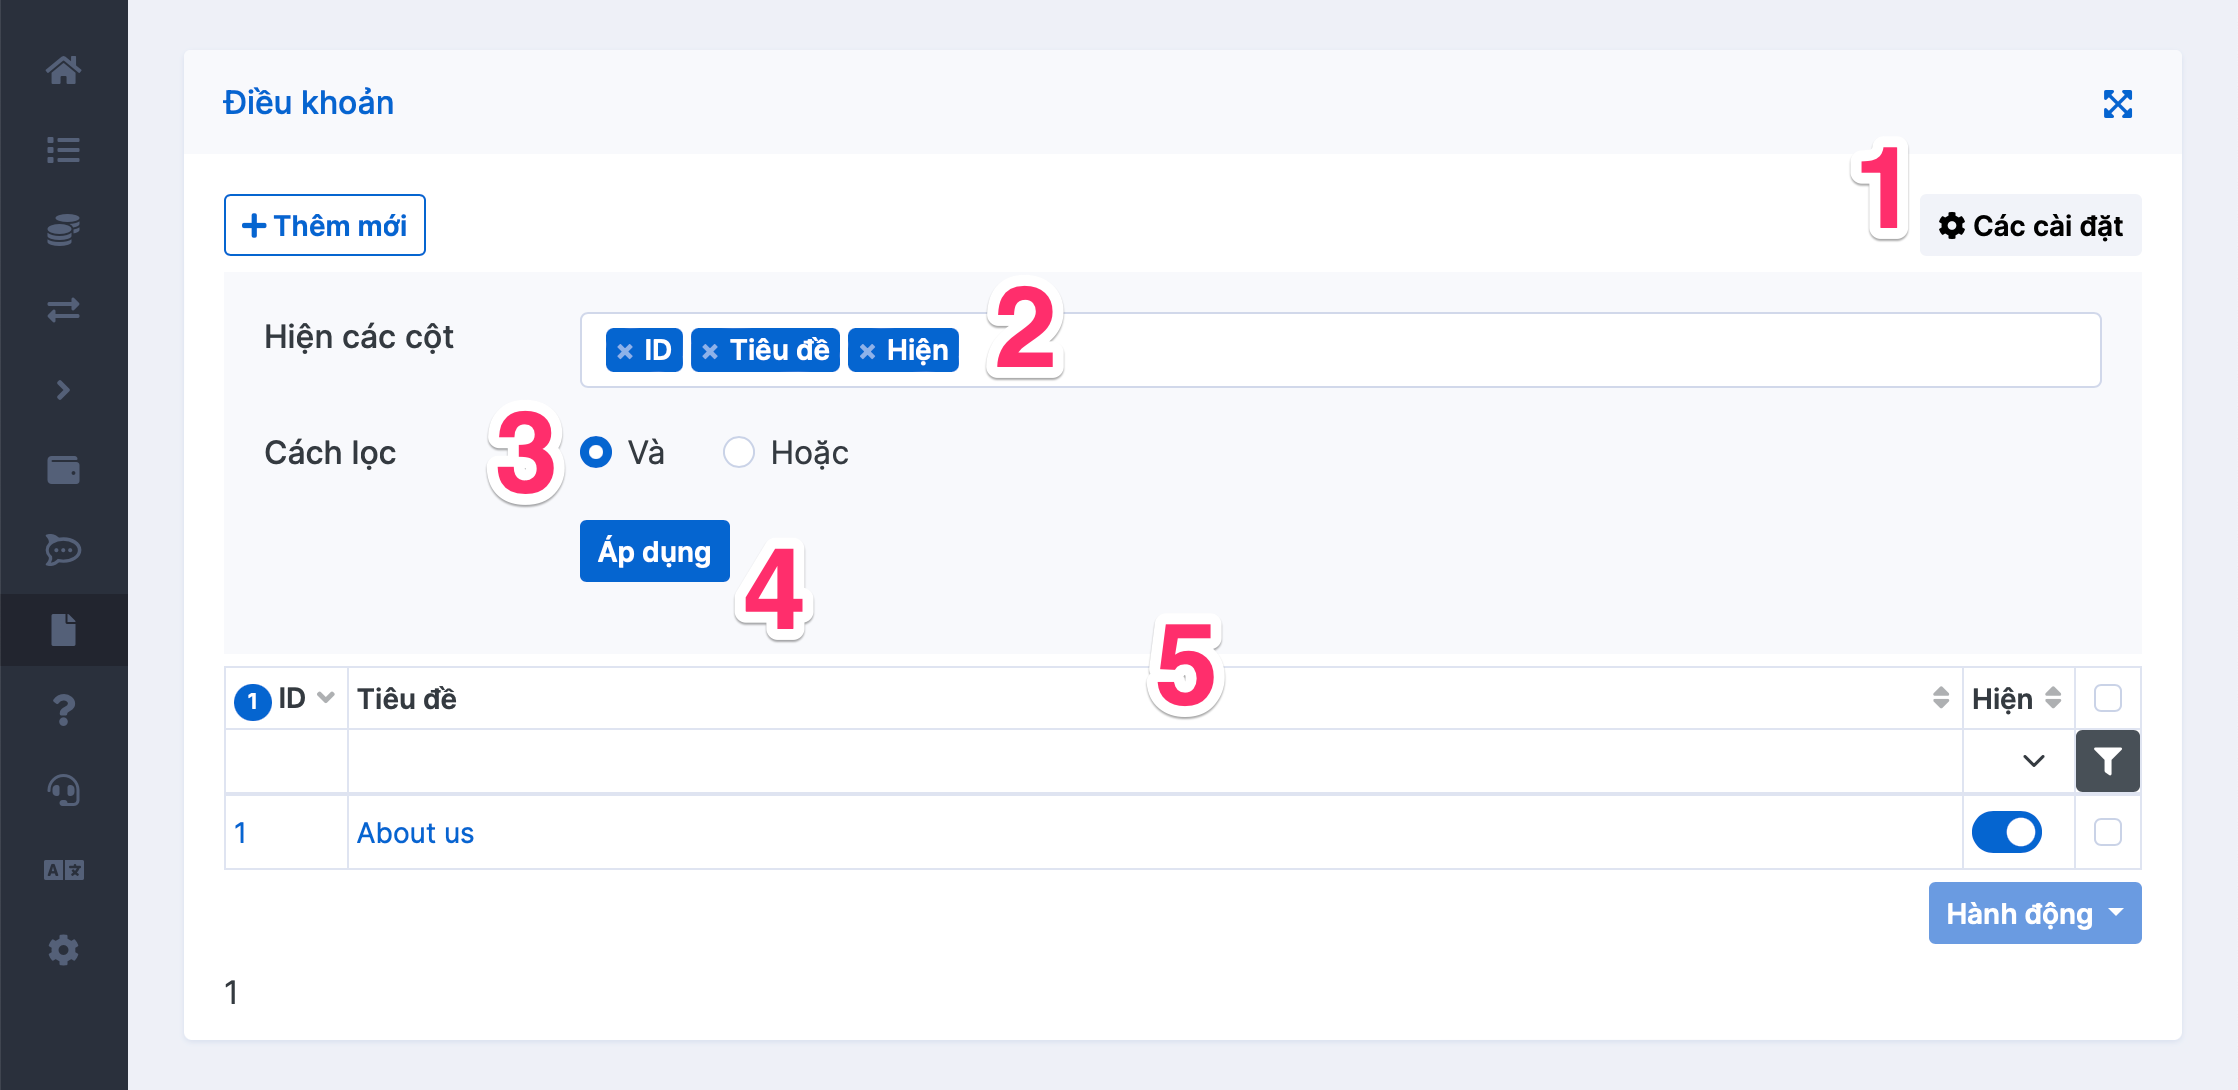Viewport: 2238px width, 1090px height.
Task: Tick the checkbox for About us row
Action: [x=2107, y=832]
